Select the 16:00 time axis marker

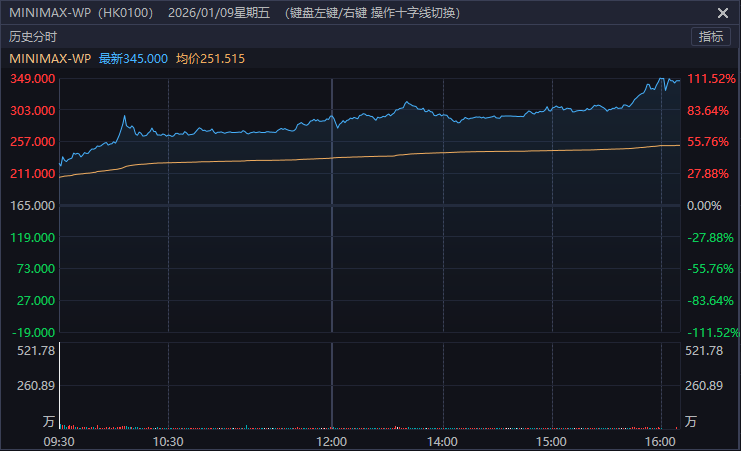tap(661, 441)
